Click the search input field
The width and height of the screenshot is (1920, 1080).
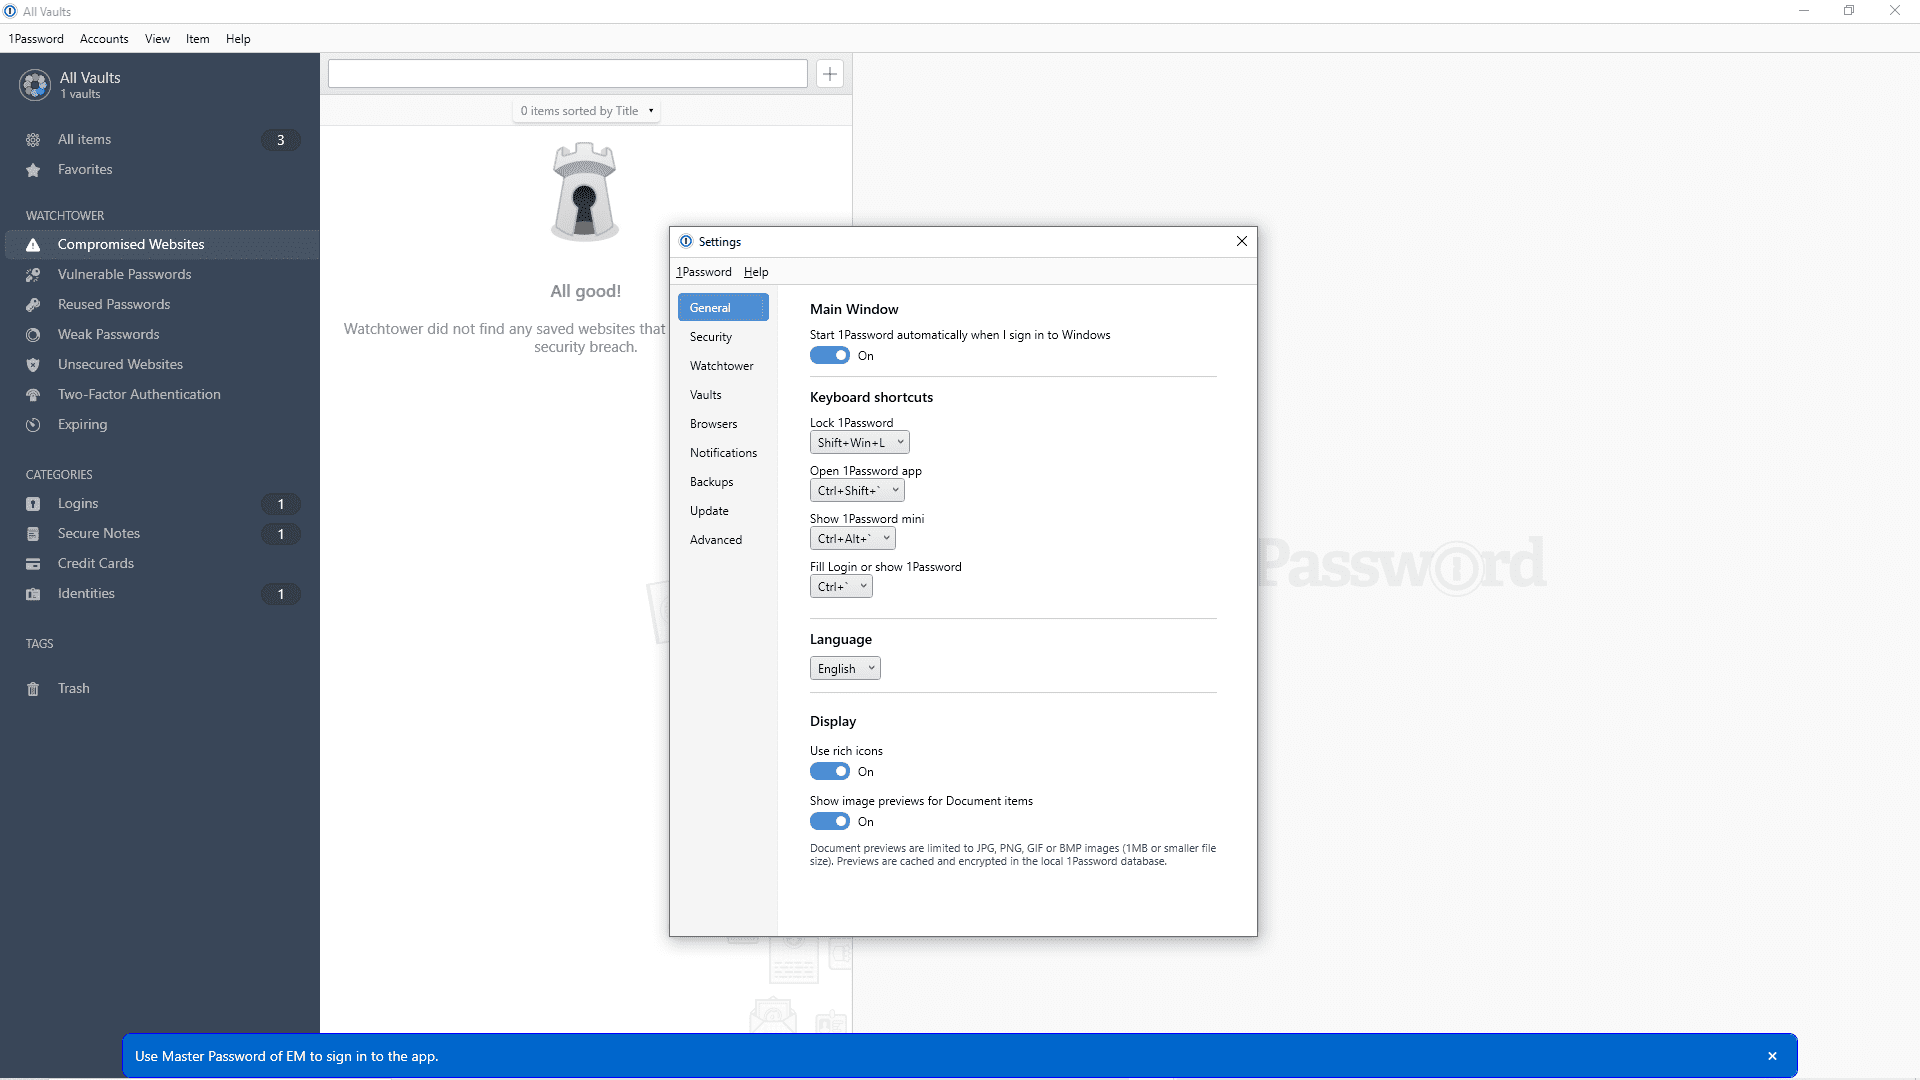click(x=568, y=74)
